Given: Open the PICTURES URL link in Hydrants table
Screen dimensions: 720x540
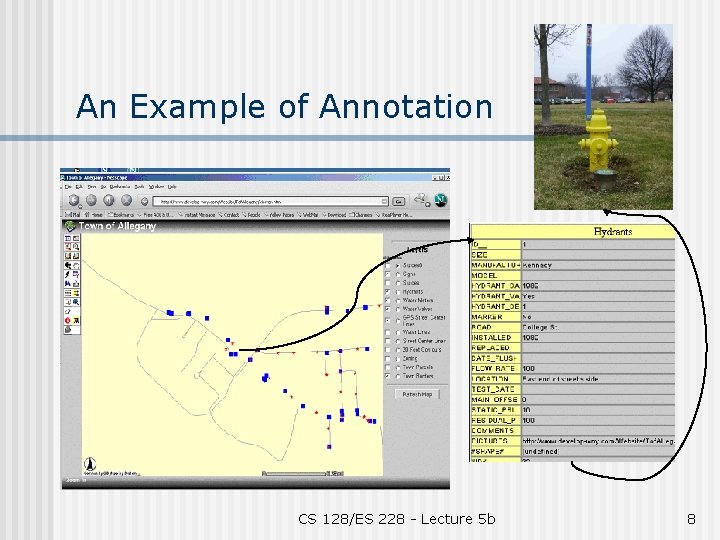Looking at the screenshot, I should [598, 441].
